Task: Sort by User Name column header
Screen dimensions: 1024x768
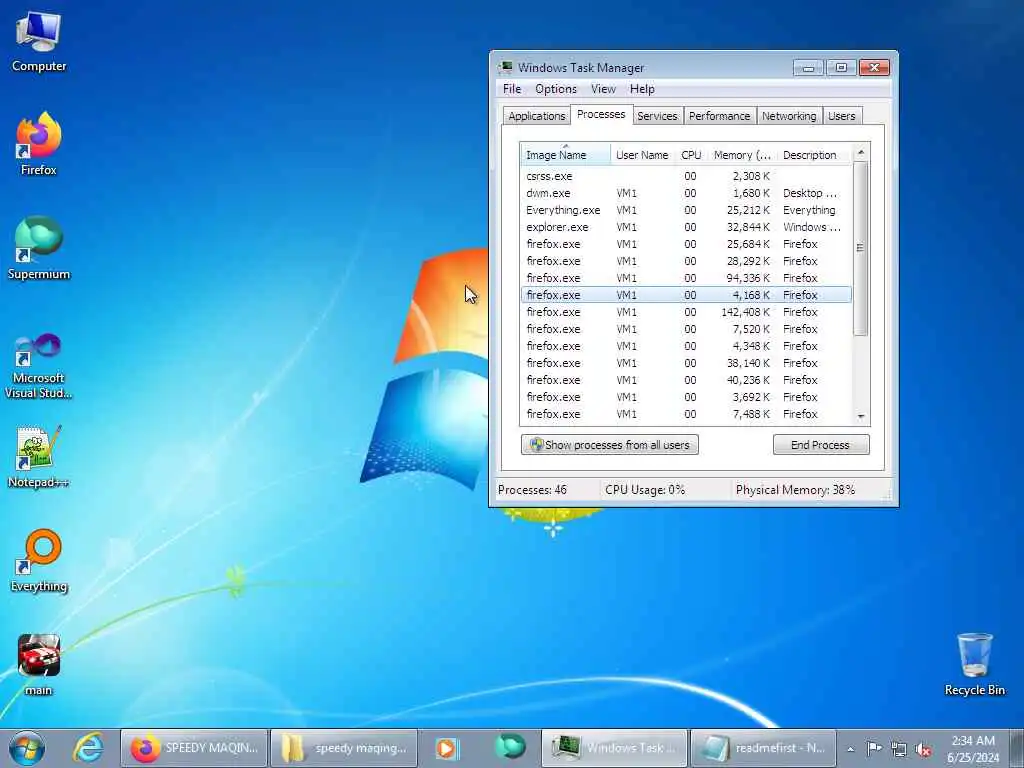Action: point(642,155)
